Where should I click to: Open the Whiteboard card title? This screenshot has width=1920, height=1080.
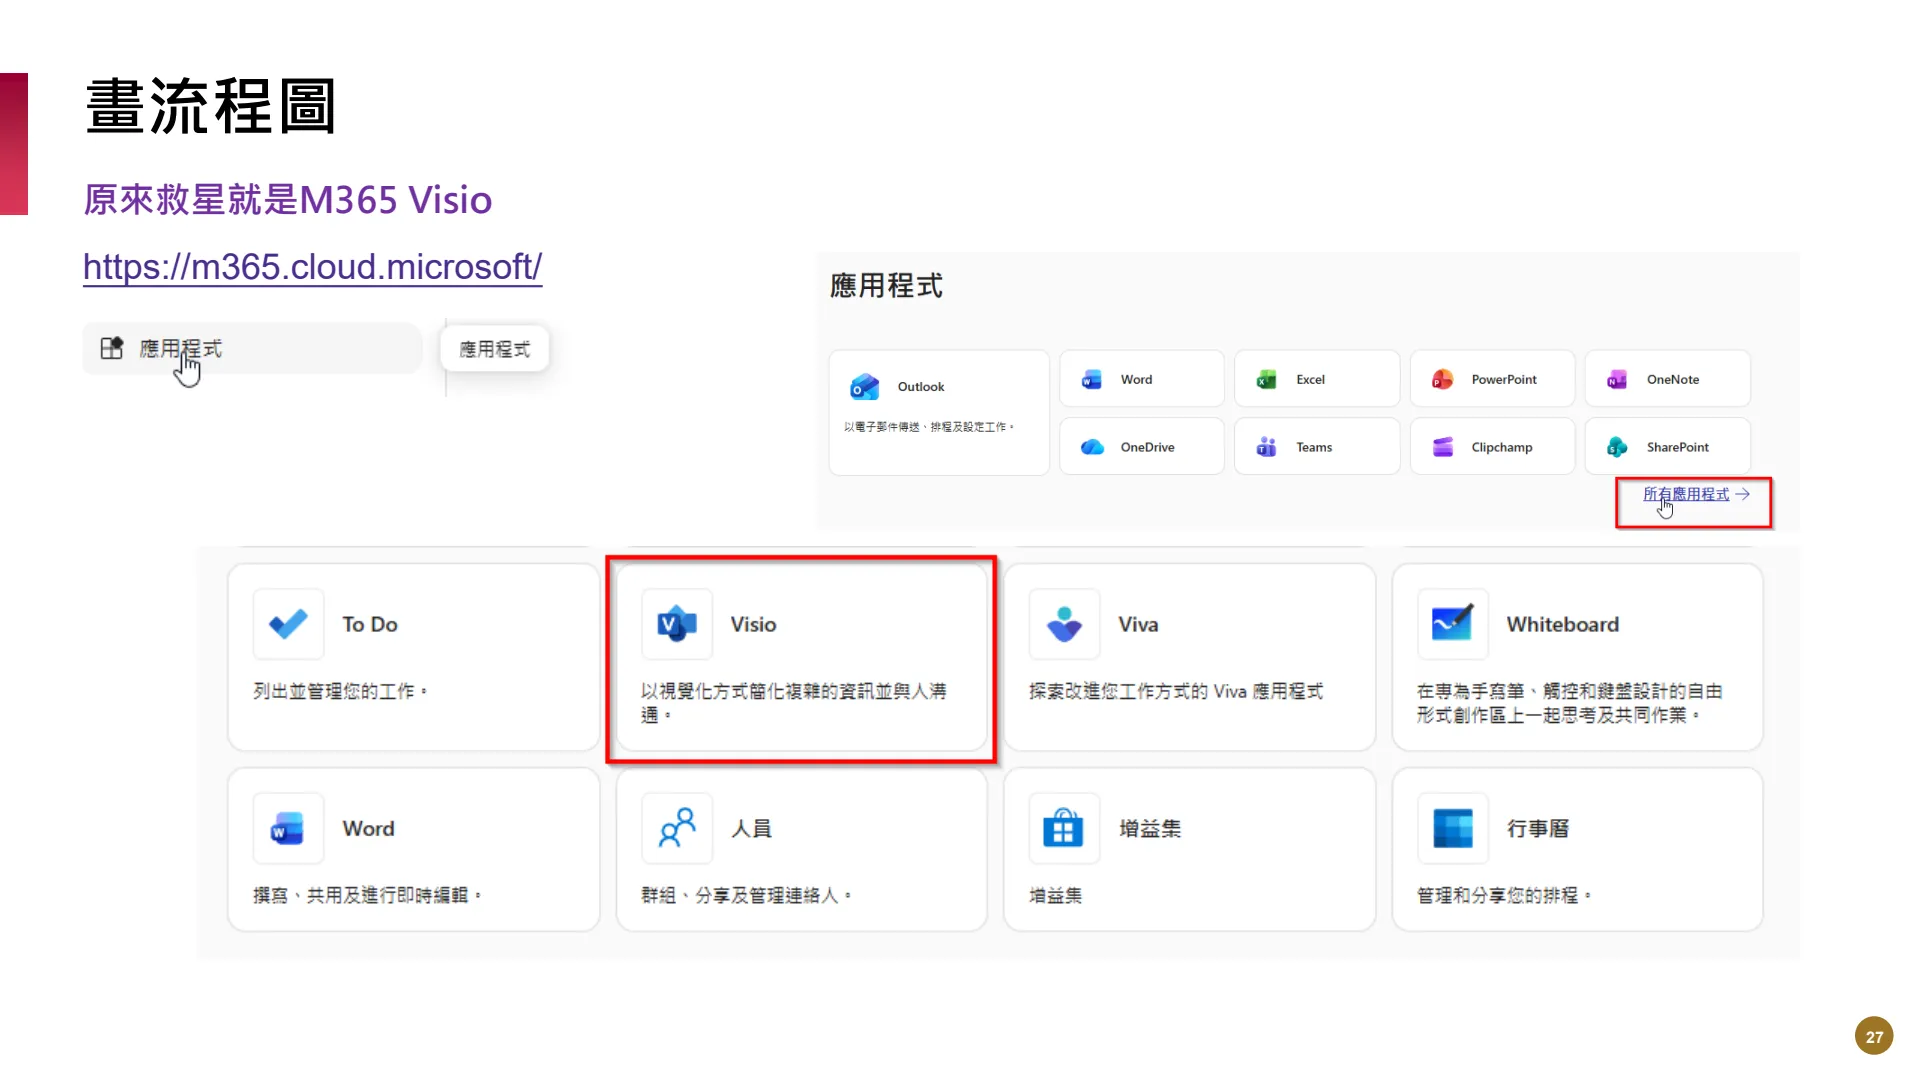[1563, 624]
